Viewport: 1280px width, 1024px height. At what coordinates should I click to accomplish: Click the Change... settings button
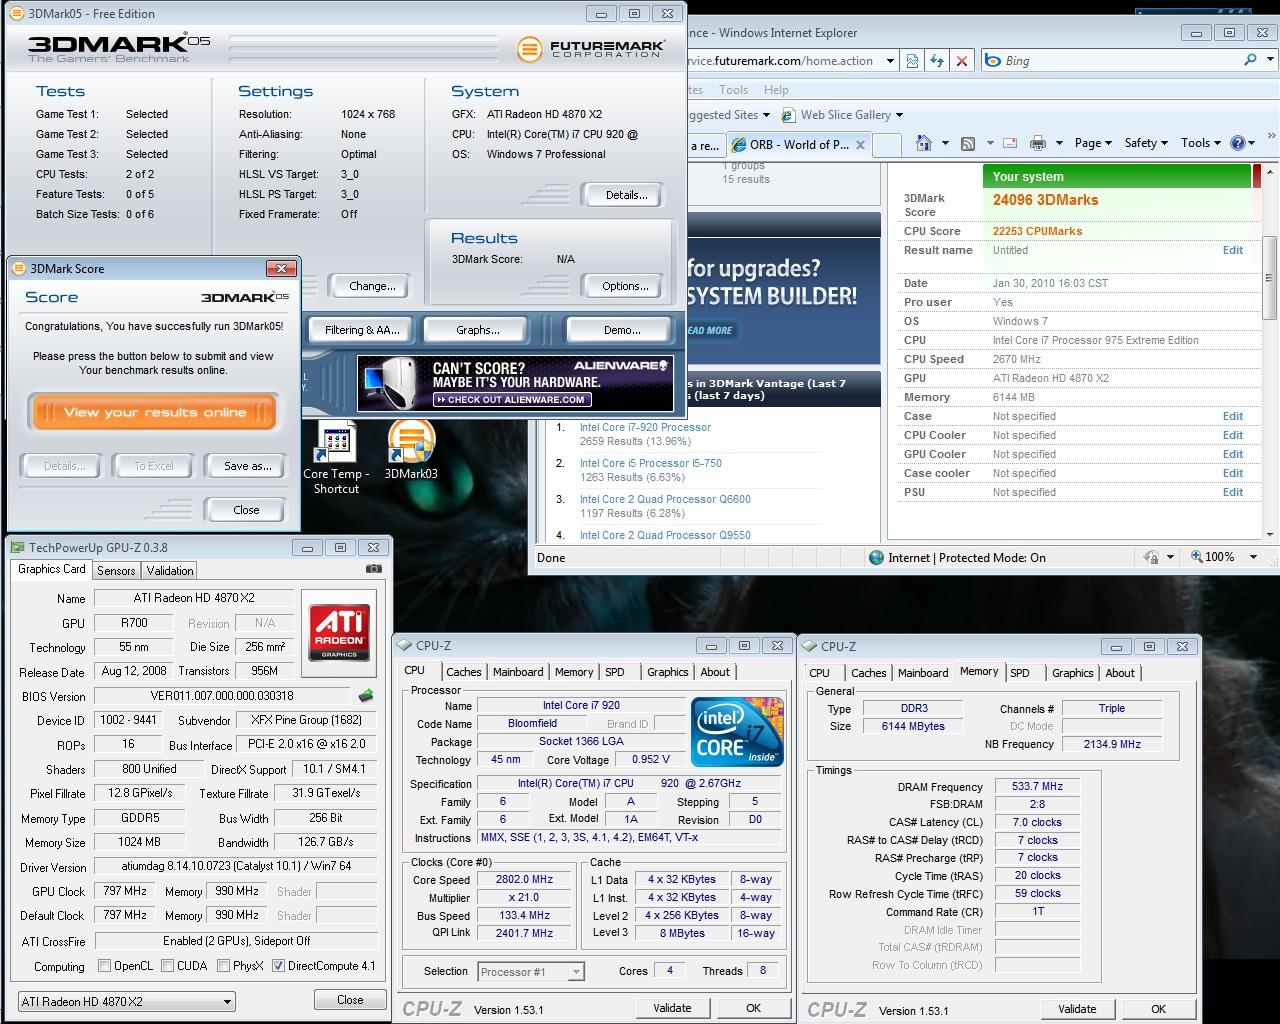372,286
